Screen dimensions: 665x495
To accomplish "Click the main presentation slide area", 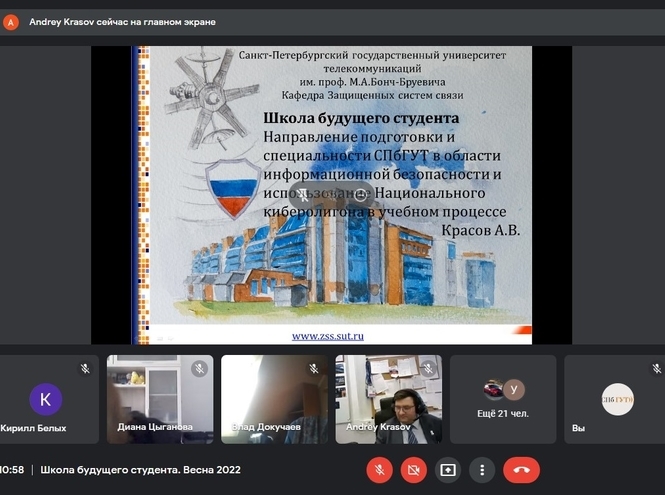I will 331,195.
